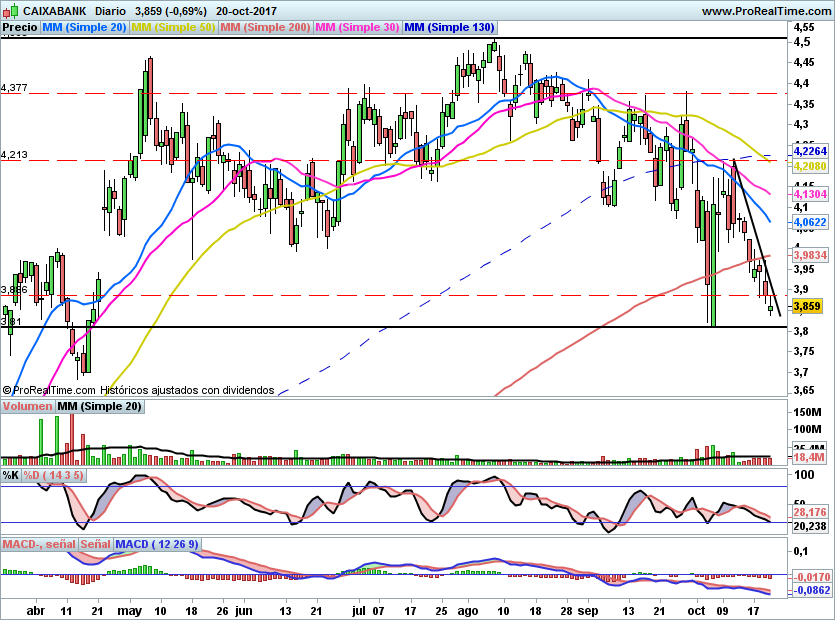Click the MACD-, señal histogram label

pos(39,545)
